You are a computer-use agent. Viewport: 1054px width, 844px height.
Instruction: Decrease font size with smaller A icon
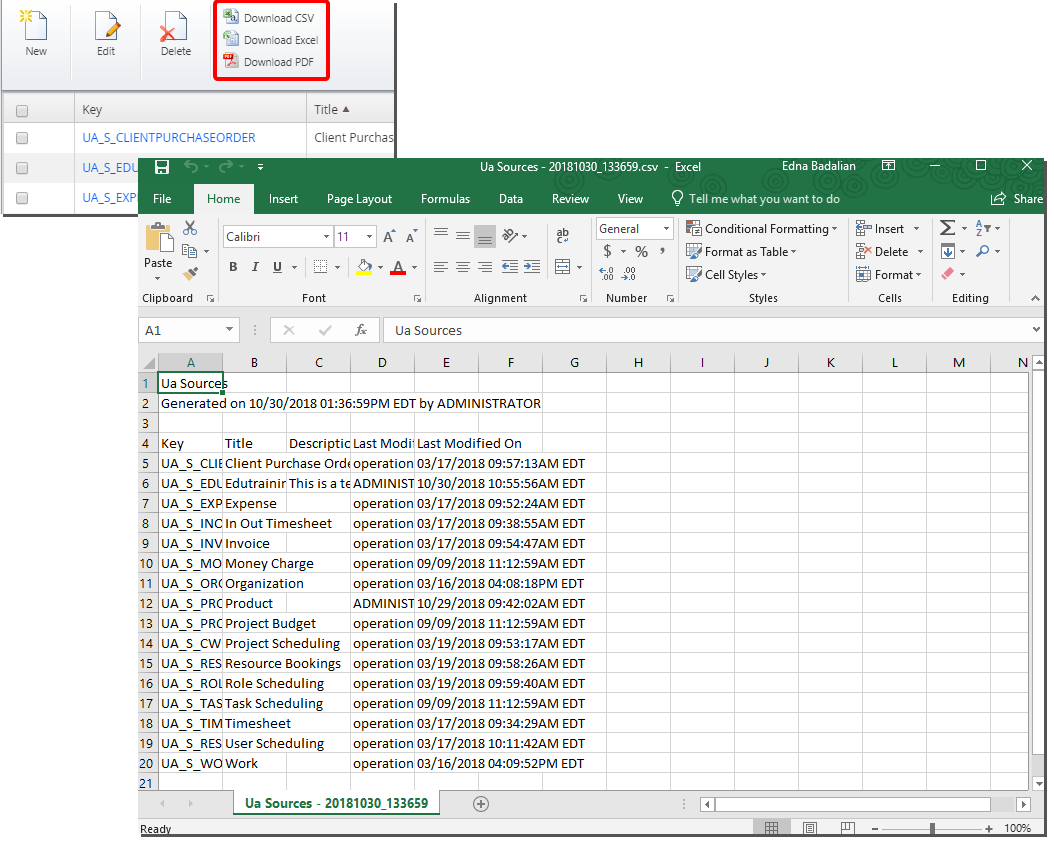pyautogui.click(x=411, y=237)
